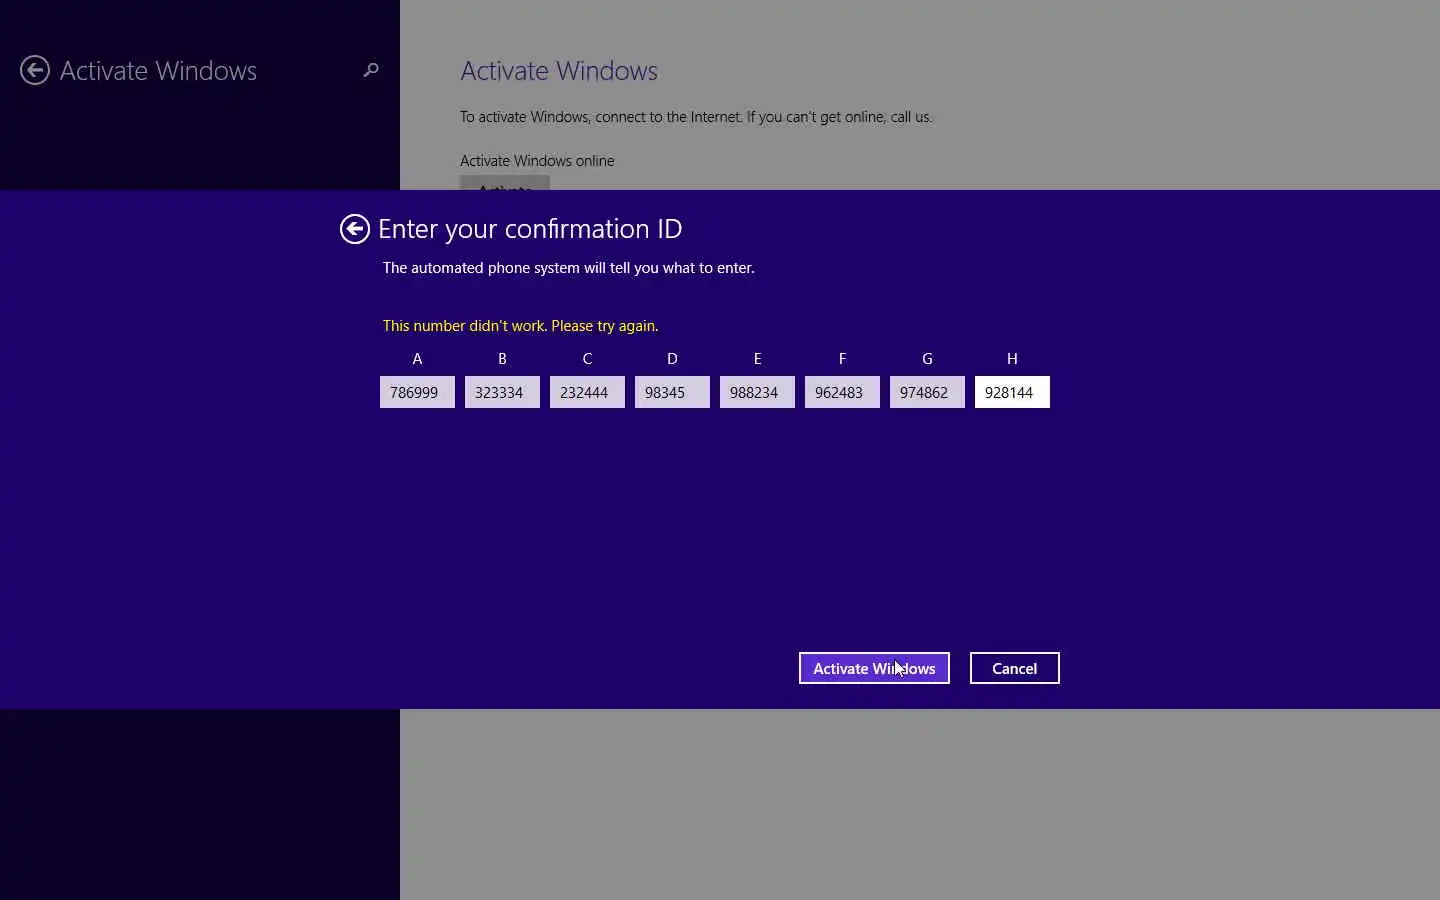The height and width of the screenshot is (900, 1440).
Task: Select field C containing 232444
Action: [587, 392]
